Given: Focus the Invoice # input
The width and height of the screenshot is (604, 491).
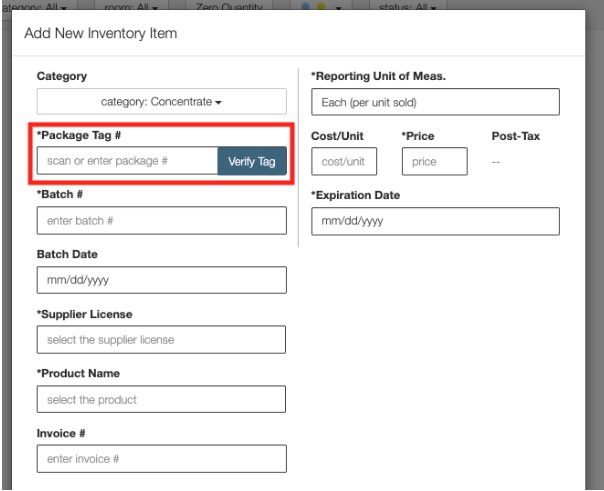Looking at the screenshot, I should [x=161, y=459].
